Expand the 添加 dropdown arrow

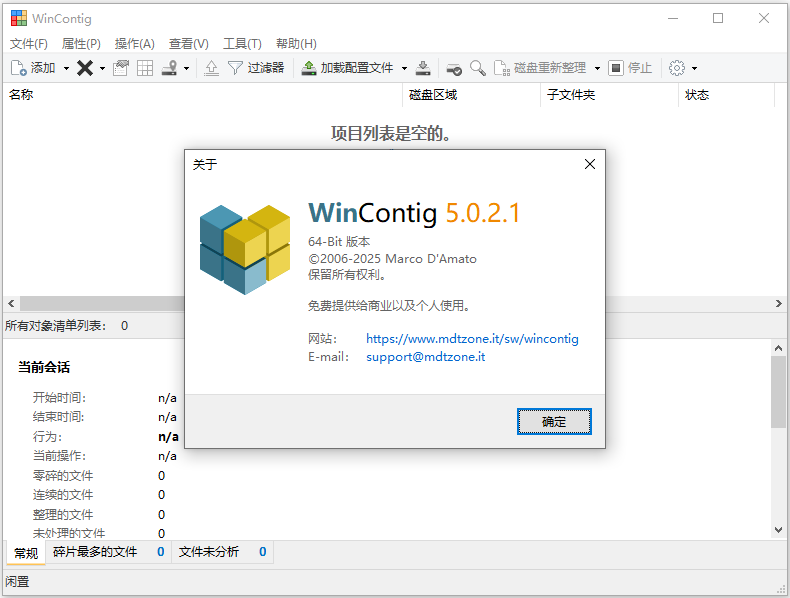pyautogui.click(x=66, y=68)
